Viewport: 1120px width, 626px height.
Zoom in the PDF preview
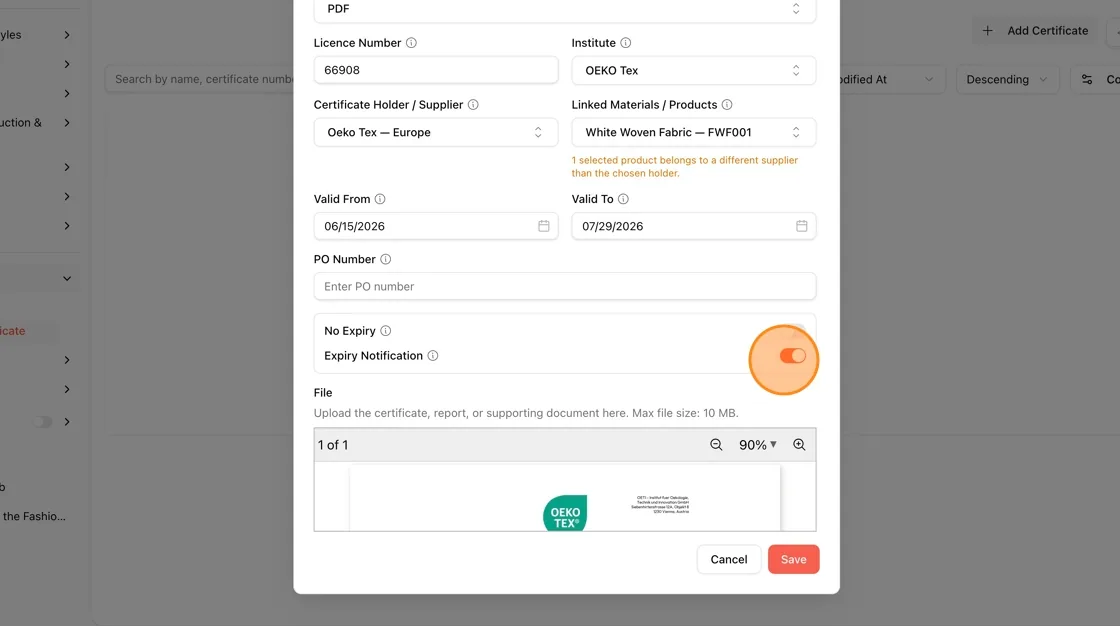pyautogui.click(x=799, y=444)
